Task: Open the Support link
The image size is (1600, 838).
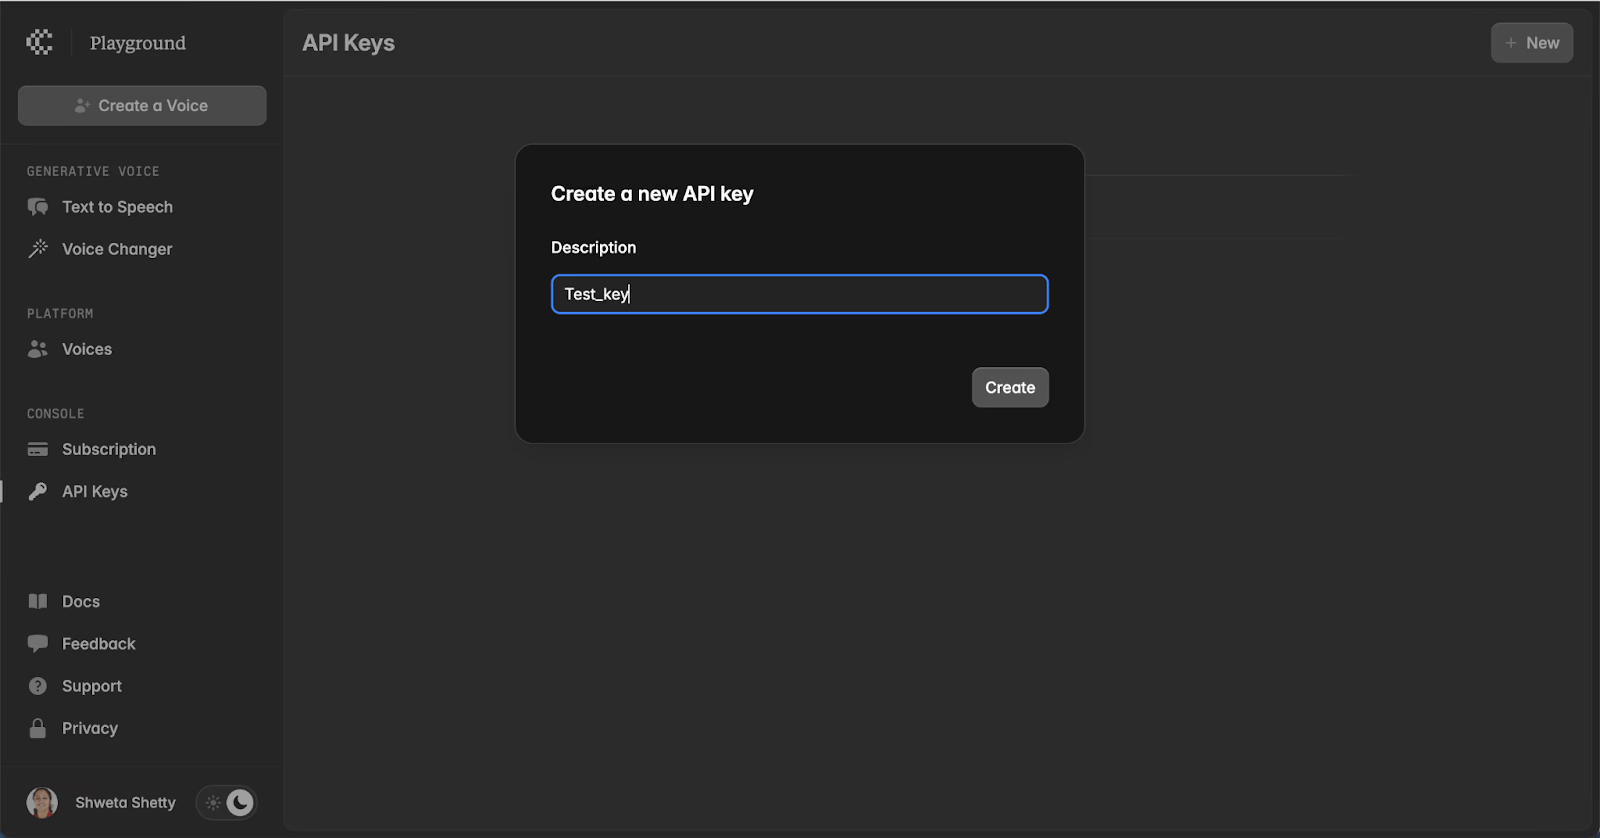Action: point(92,686)
